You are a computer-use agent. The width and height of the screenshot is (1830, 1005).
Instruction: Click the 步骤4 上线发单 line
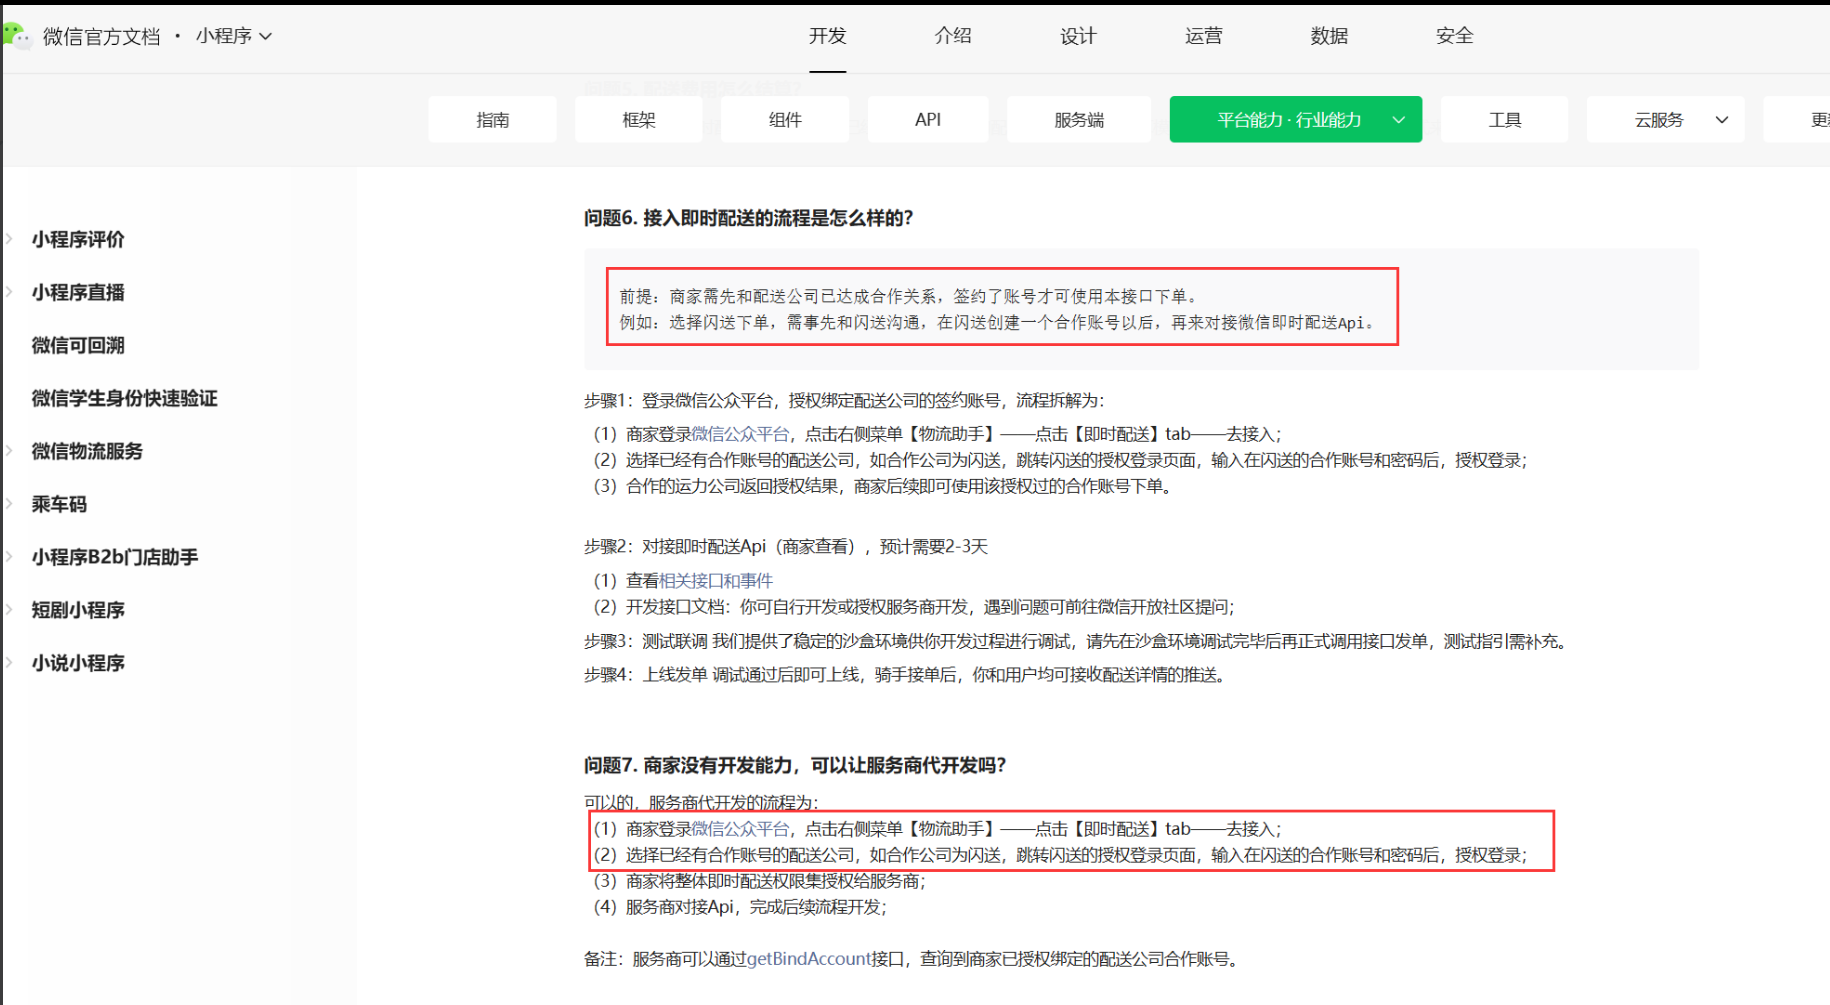click(x=905, y=675)
